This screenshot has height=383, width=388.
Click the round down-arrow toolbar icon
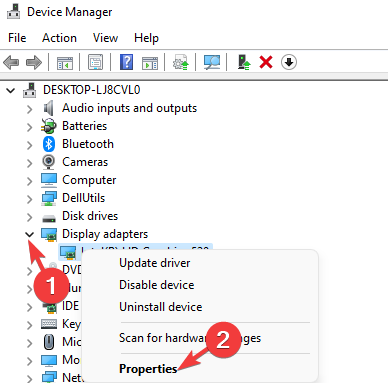(x=289, y=62)
